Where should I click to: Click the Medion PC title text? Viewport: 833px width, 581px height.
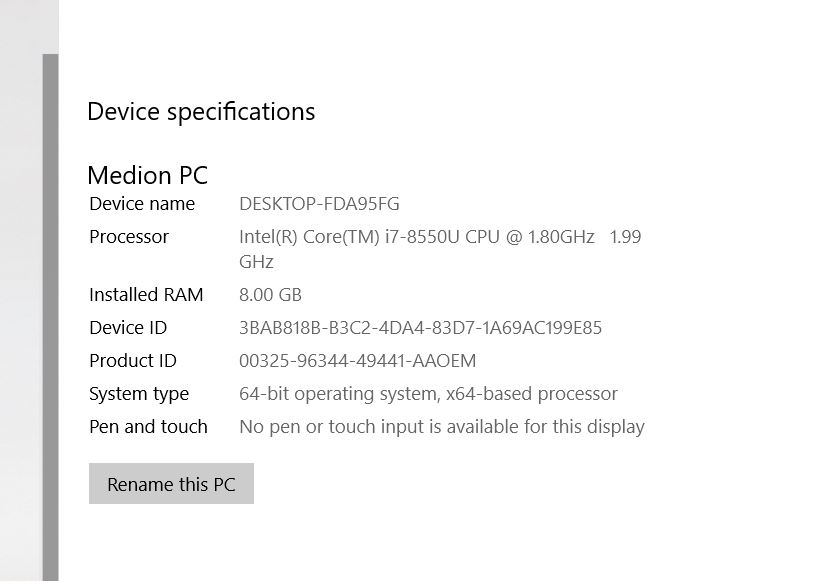pos(147,175)
